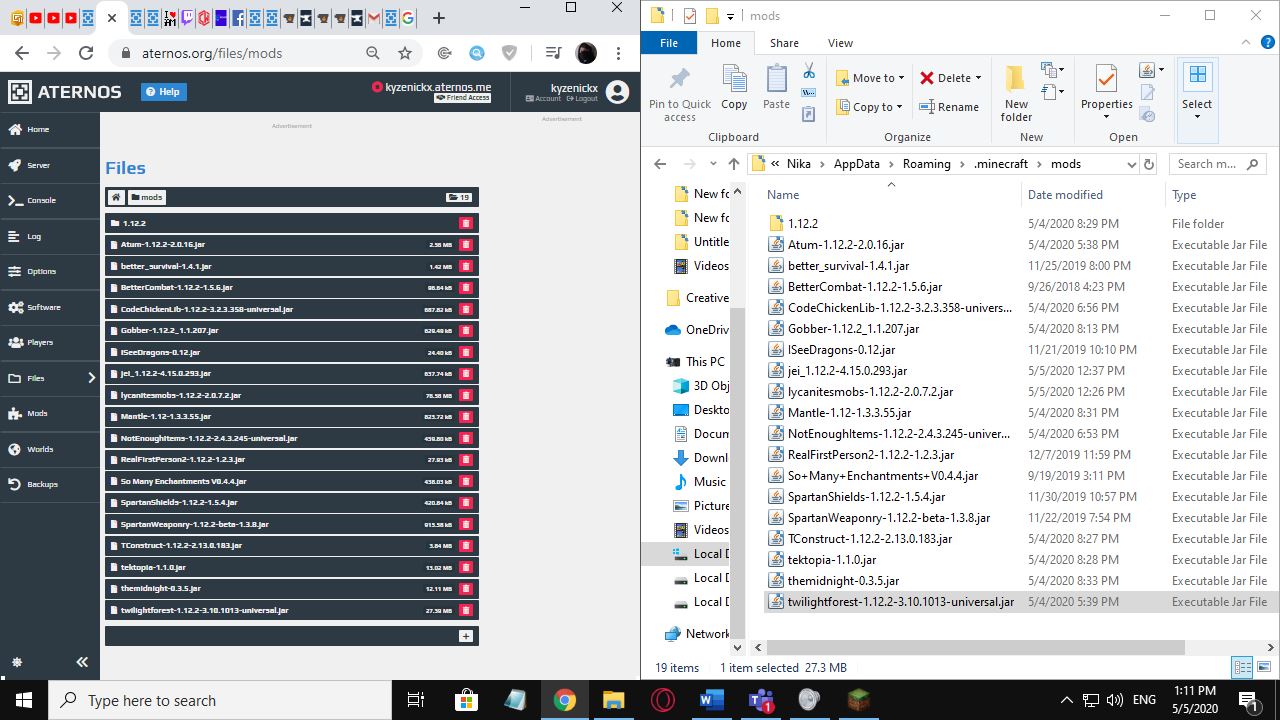Delete Atum-1.12.2-2.0.16.jar on Aternos

[x=466, y=245]
